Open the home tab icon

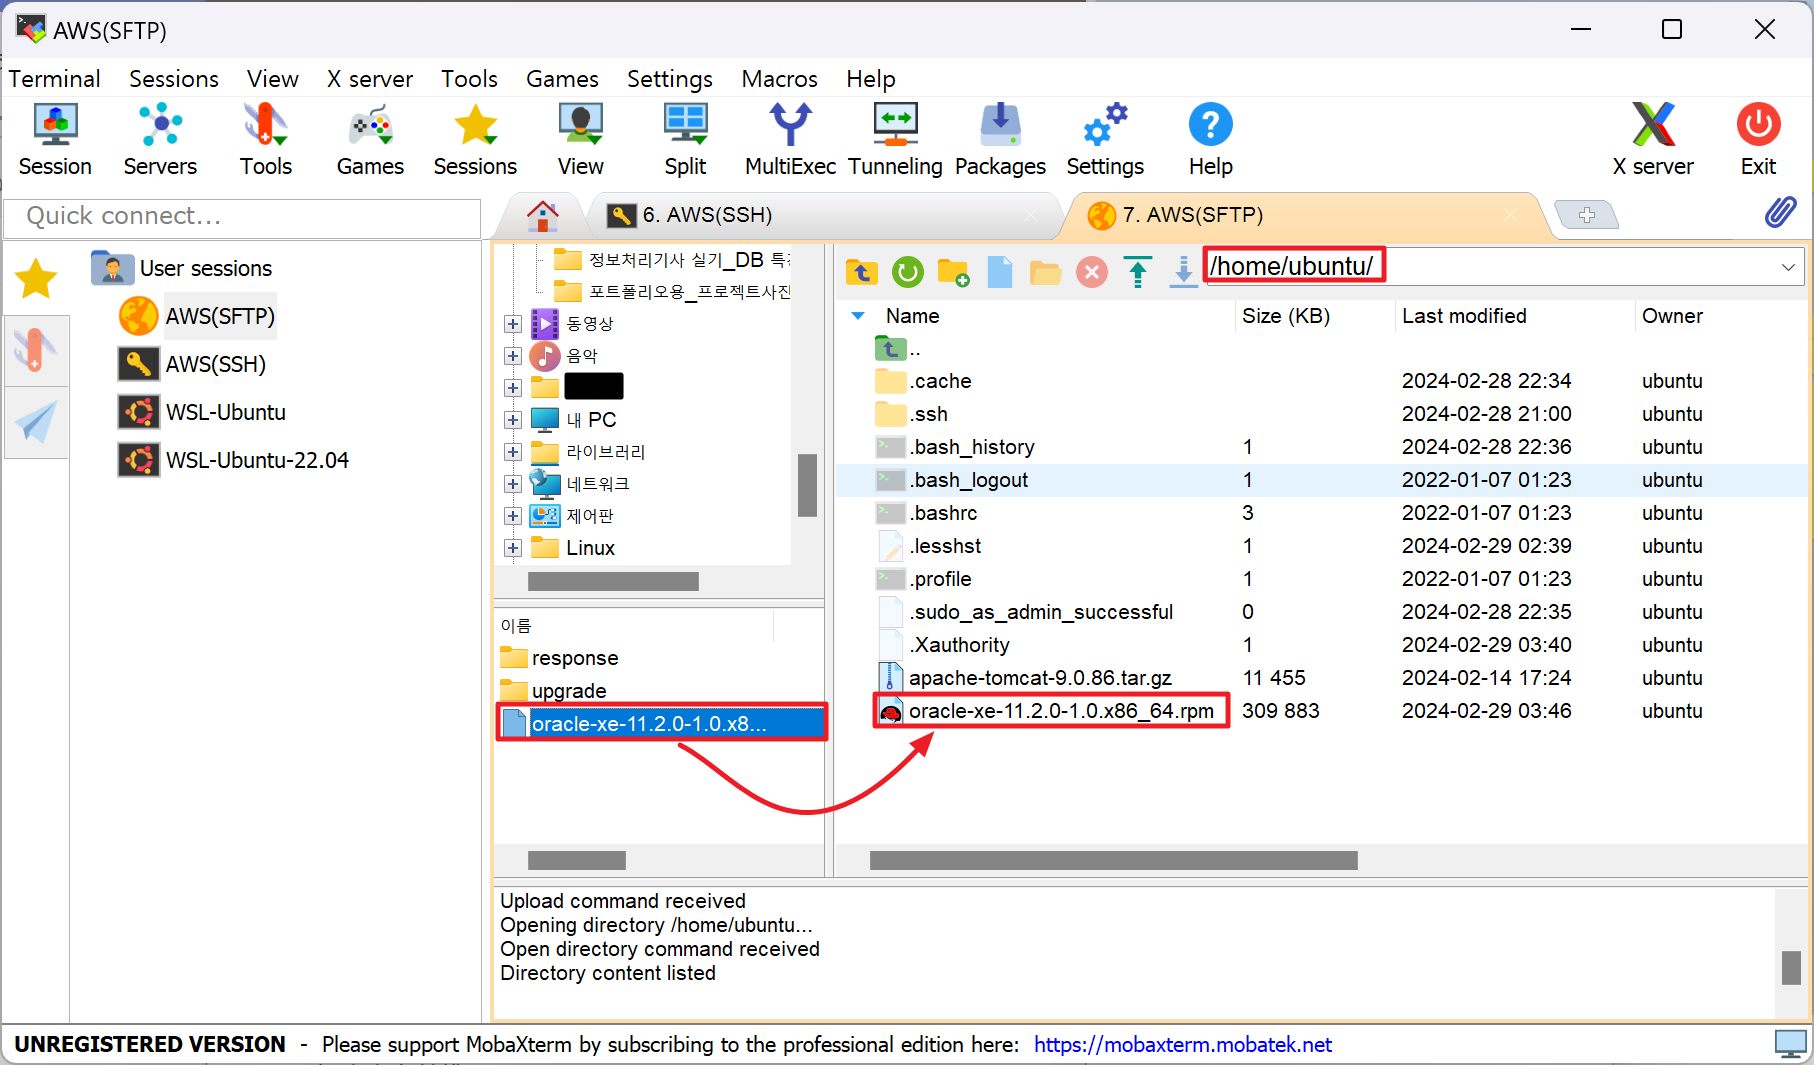543,215
